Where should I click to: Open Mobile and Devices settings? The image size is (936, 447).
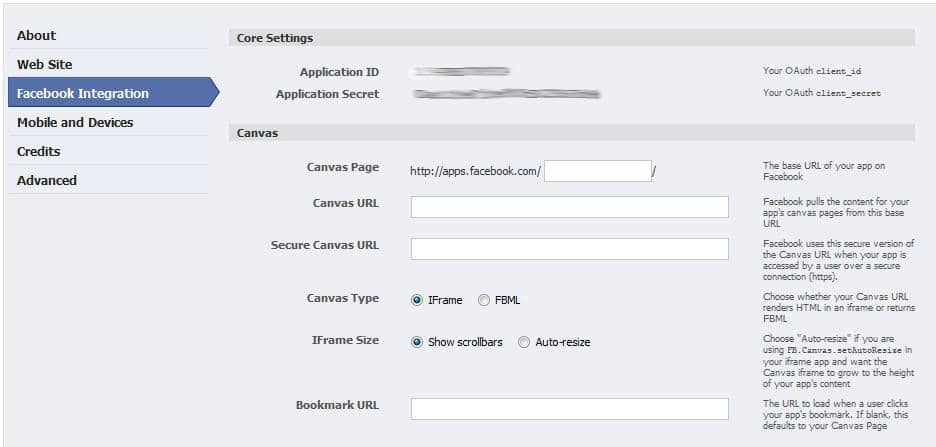pyautogui.click(x=75, y=122)
